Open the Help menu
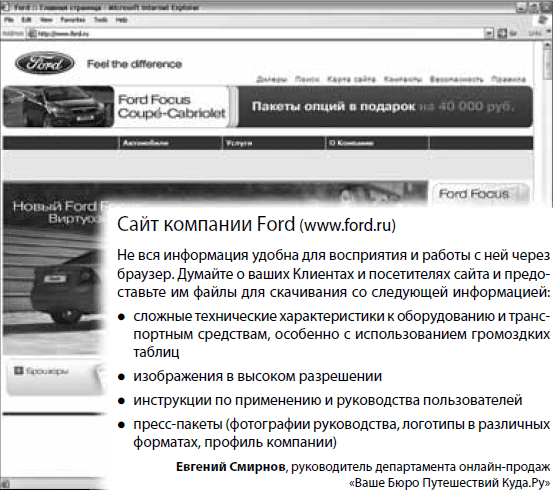Screen dimensions: 553x490 pyautogui.click(x=121, y=20)
